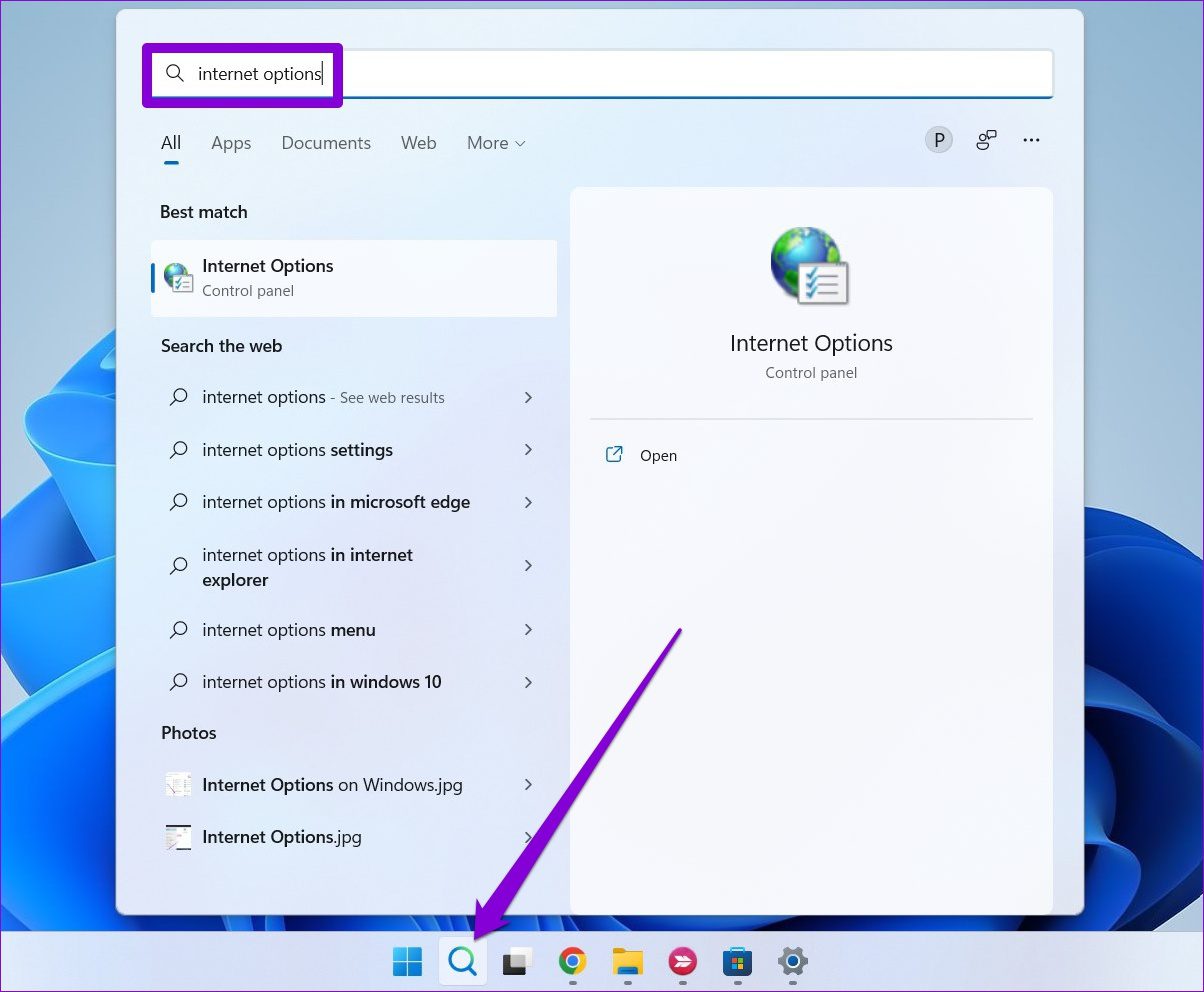Click the search box magnifier icon
1204x992 pixels.
[175, 74]
